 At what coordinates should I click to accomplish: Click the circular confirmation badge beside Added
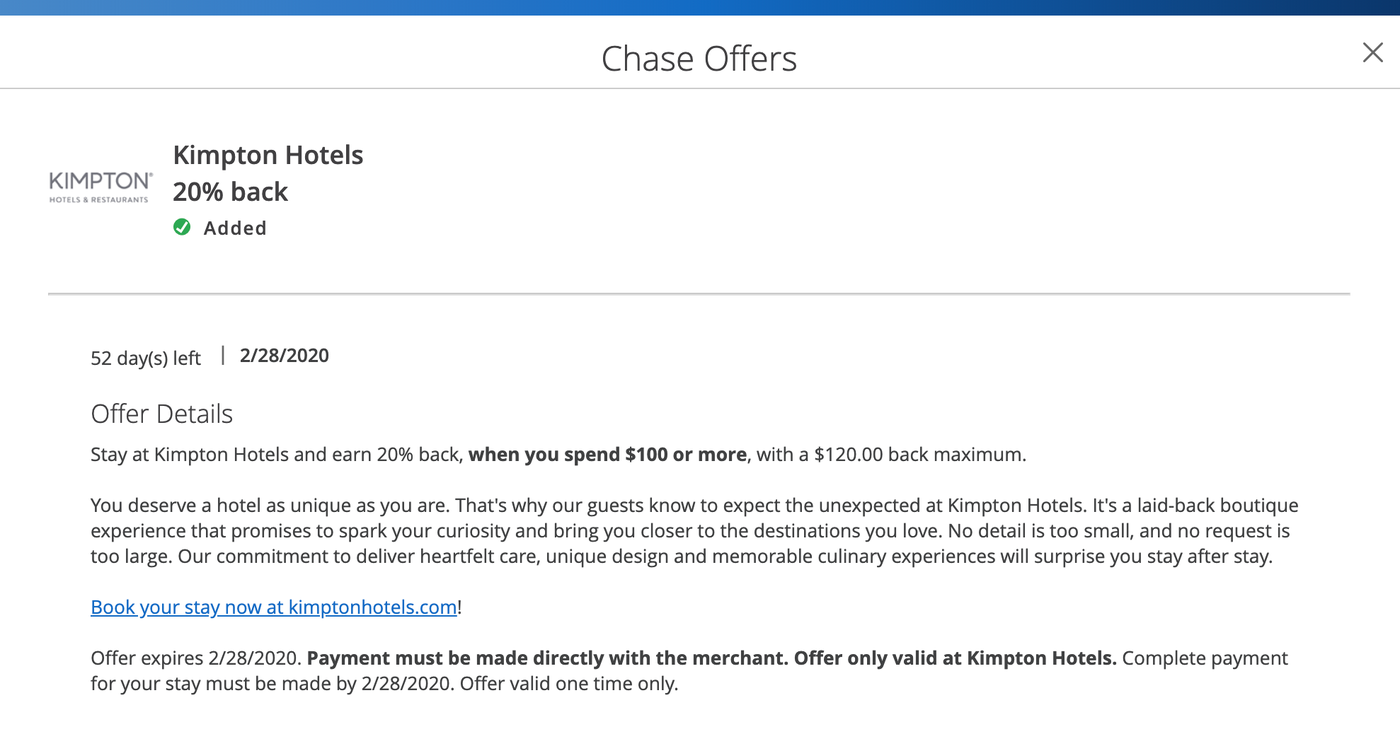[x=182, y=227]
